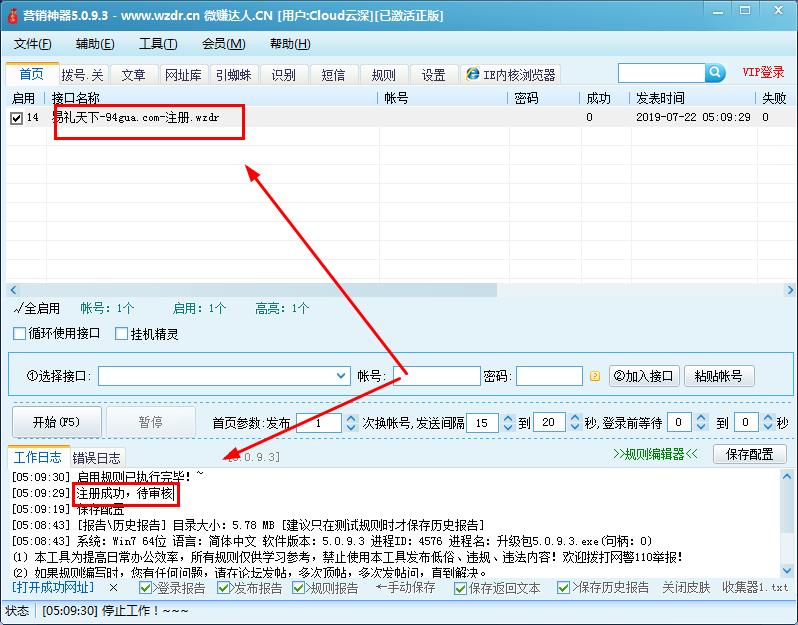This screenshot has width=798, height=625.
Task: Click the app logo in title bar
Action: pyautogui.click(x=12, y=15)
